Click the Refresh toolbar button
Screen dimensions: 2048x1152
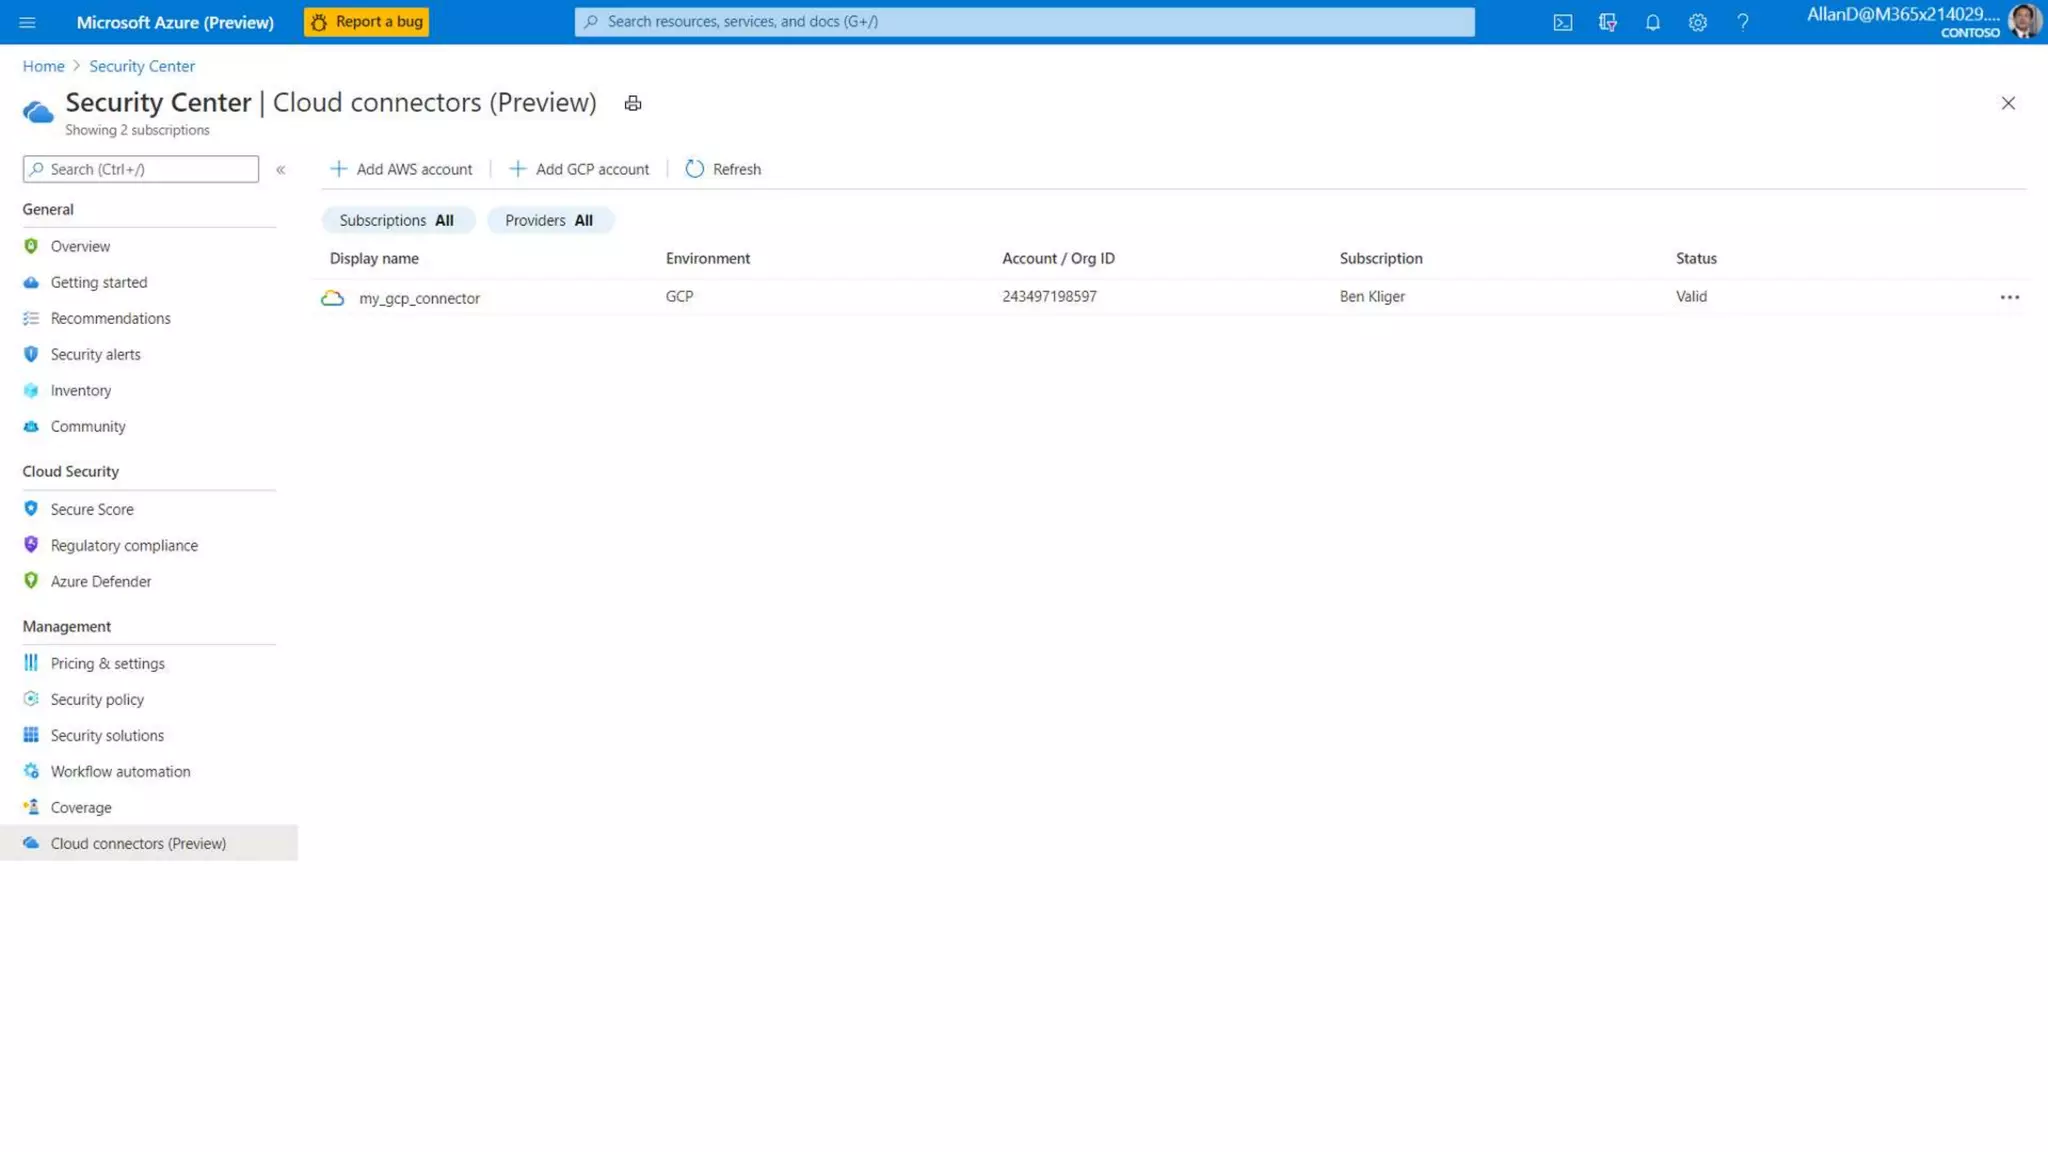tap(723, 169)
